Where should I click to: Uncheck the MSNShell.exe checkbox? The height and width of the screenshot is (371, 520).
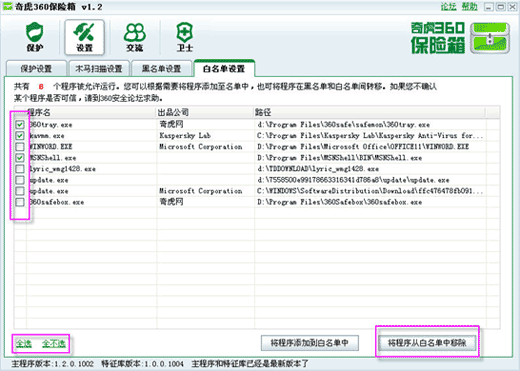[20, 158]
